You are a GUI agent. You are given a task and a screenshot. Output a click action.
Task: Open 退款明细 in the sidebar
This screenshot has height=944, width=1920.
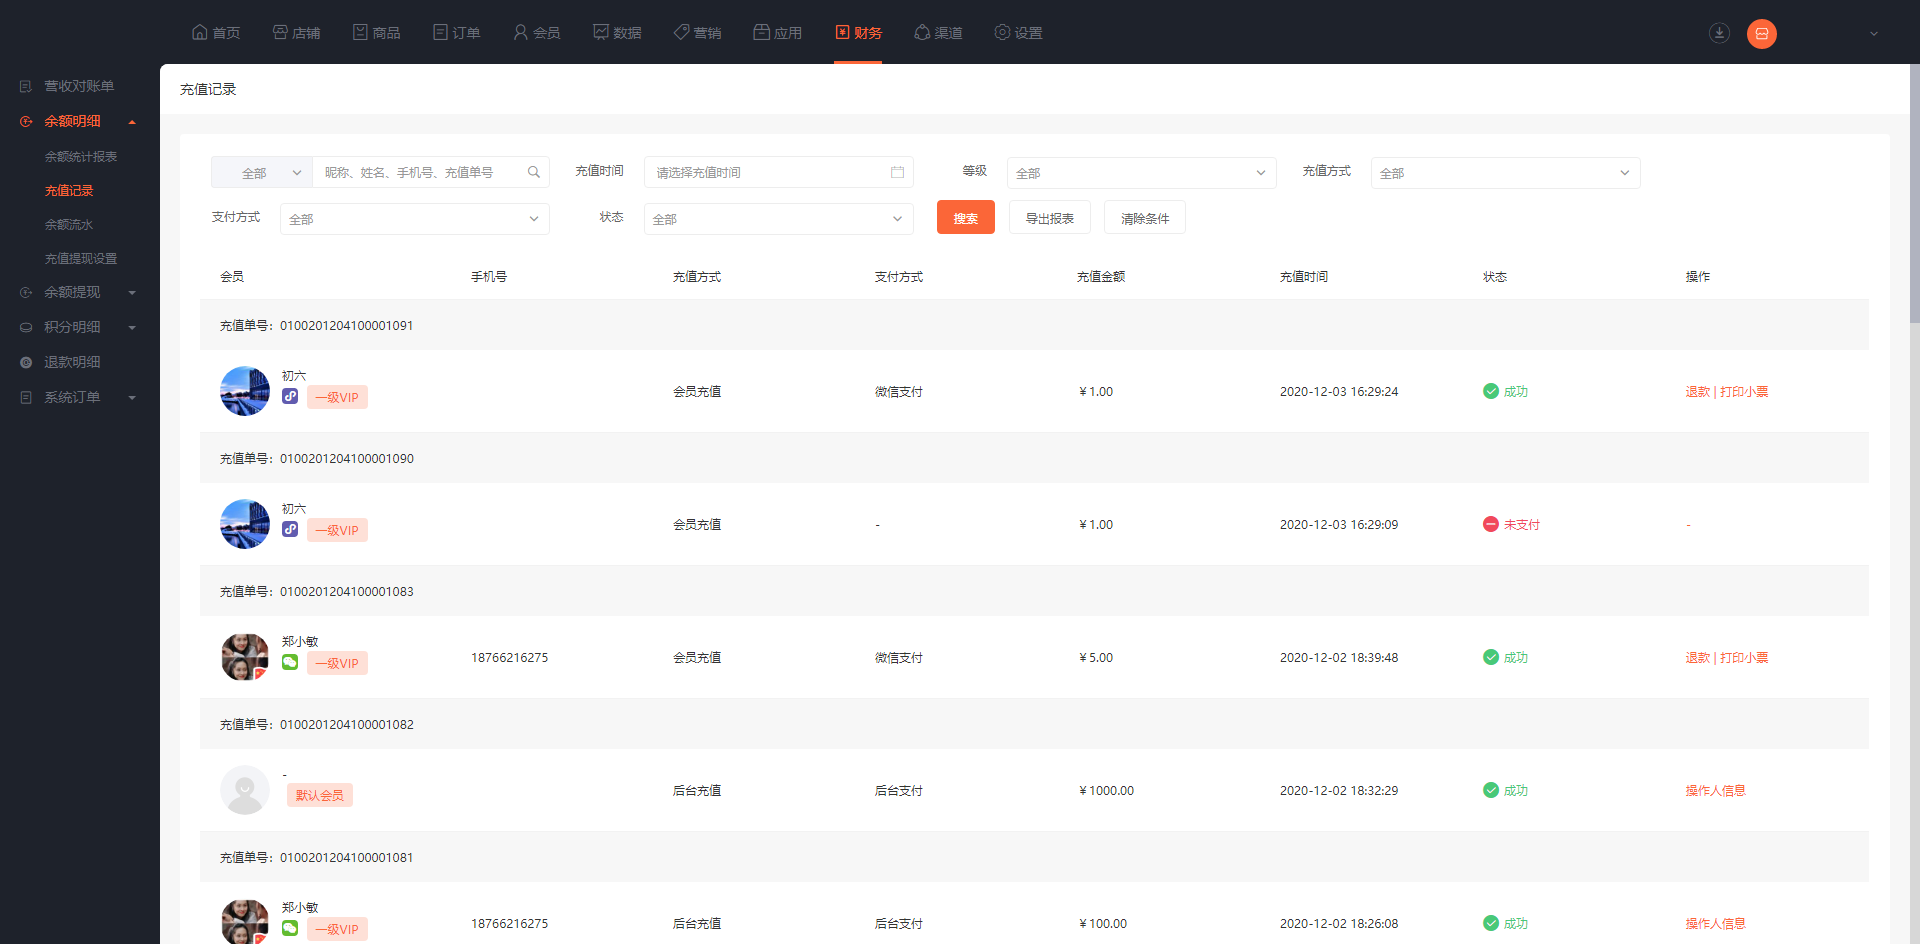[72, 362]
